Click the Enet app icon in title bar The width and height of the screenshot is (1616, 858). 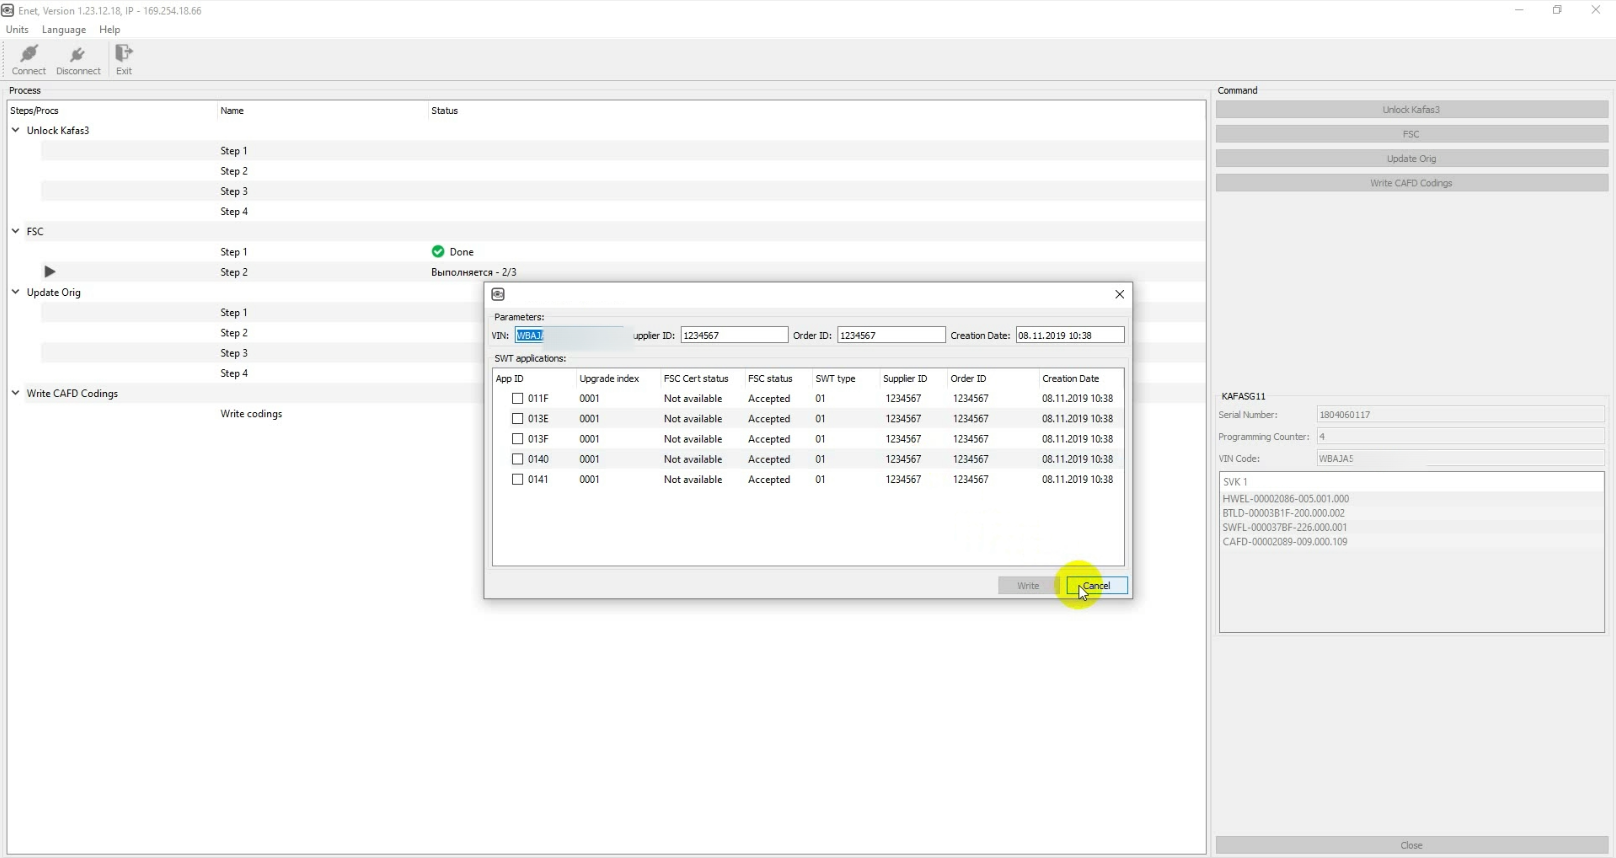click(x=8, y=10)
